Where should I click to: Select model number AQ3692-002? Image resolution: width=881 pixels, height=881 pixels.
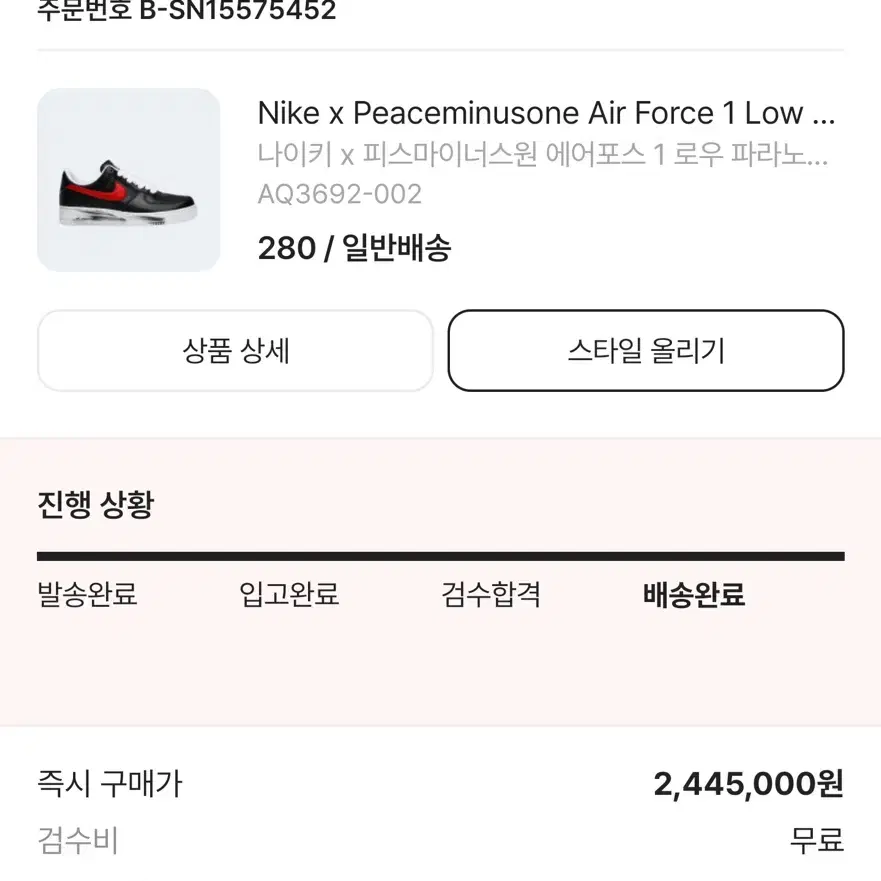click(x=339, y=194)
